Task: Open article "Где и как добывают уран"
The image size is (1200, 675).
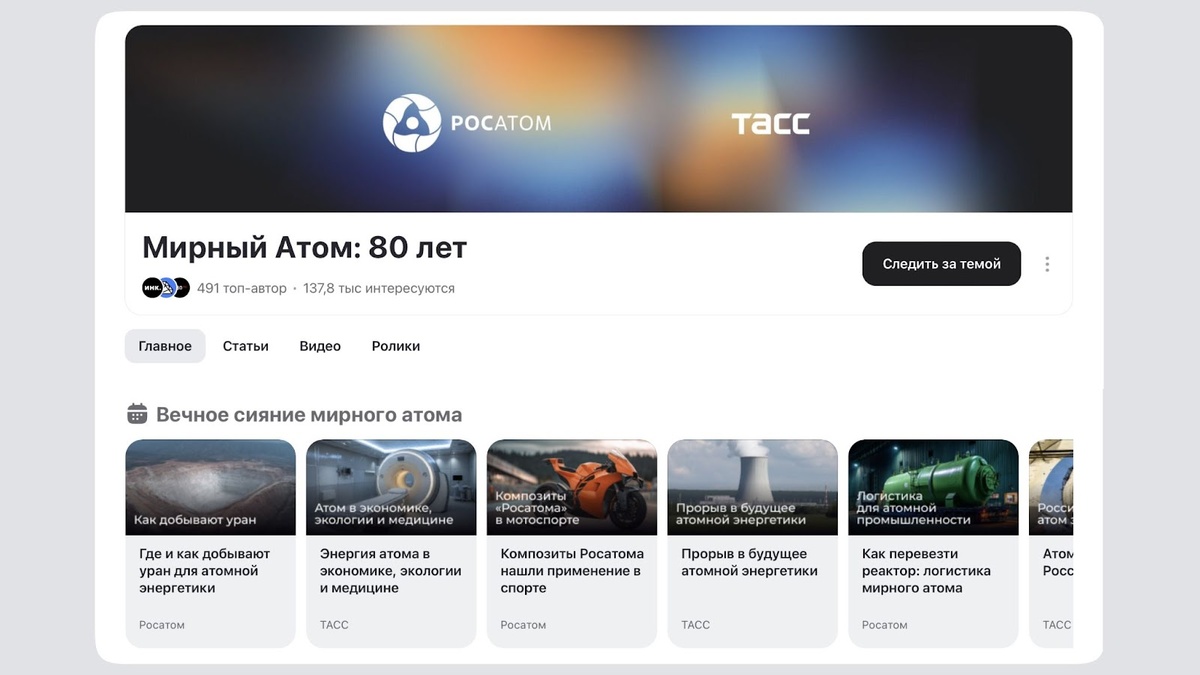Action: coord(205,571)
